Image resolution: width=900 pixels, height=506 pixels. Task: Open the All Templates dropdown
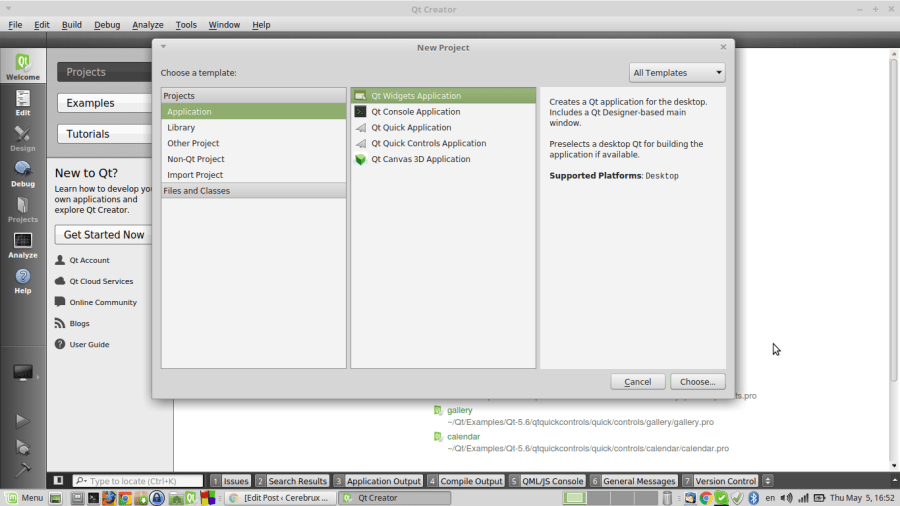point(677,73)
